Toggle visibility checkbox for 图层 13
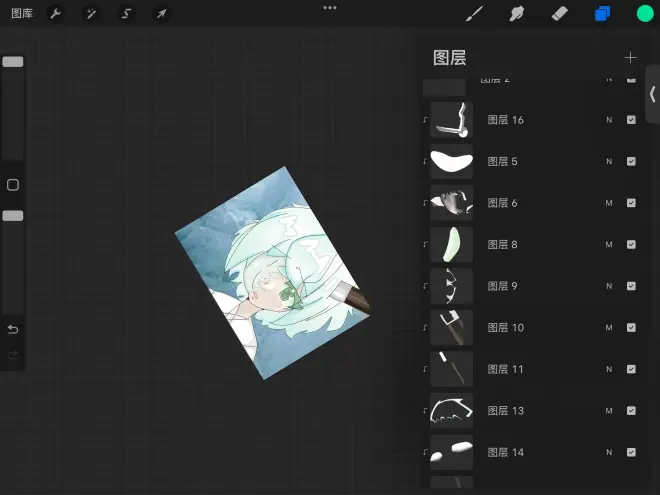The width and height of the screenshot is (660, 495). point(631,411)
